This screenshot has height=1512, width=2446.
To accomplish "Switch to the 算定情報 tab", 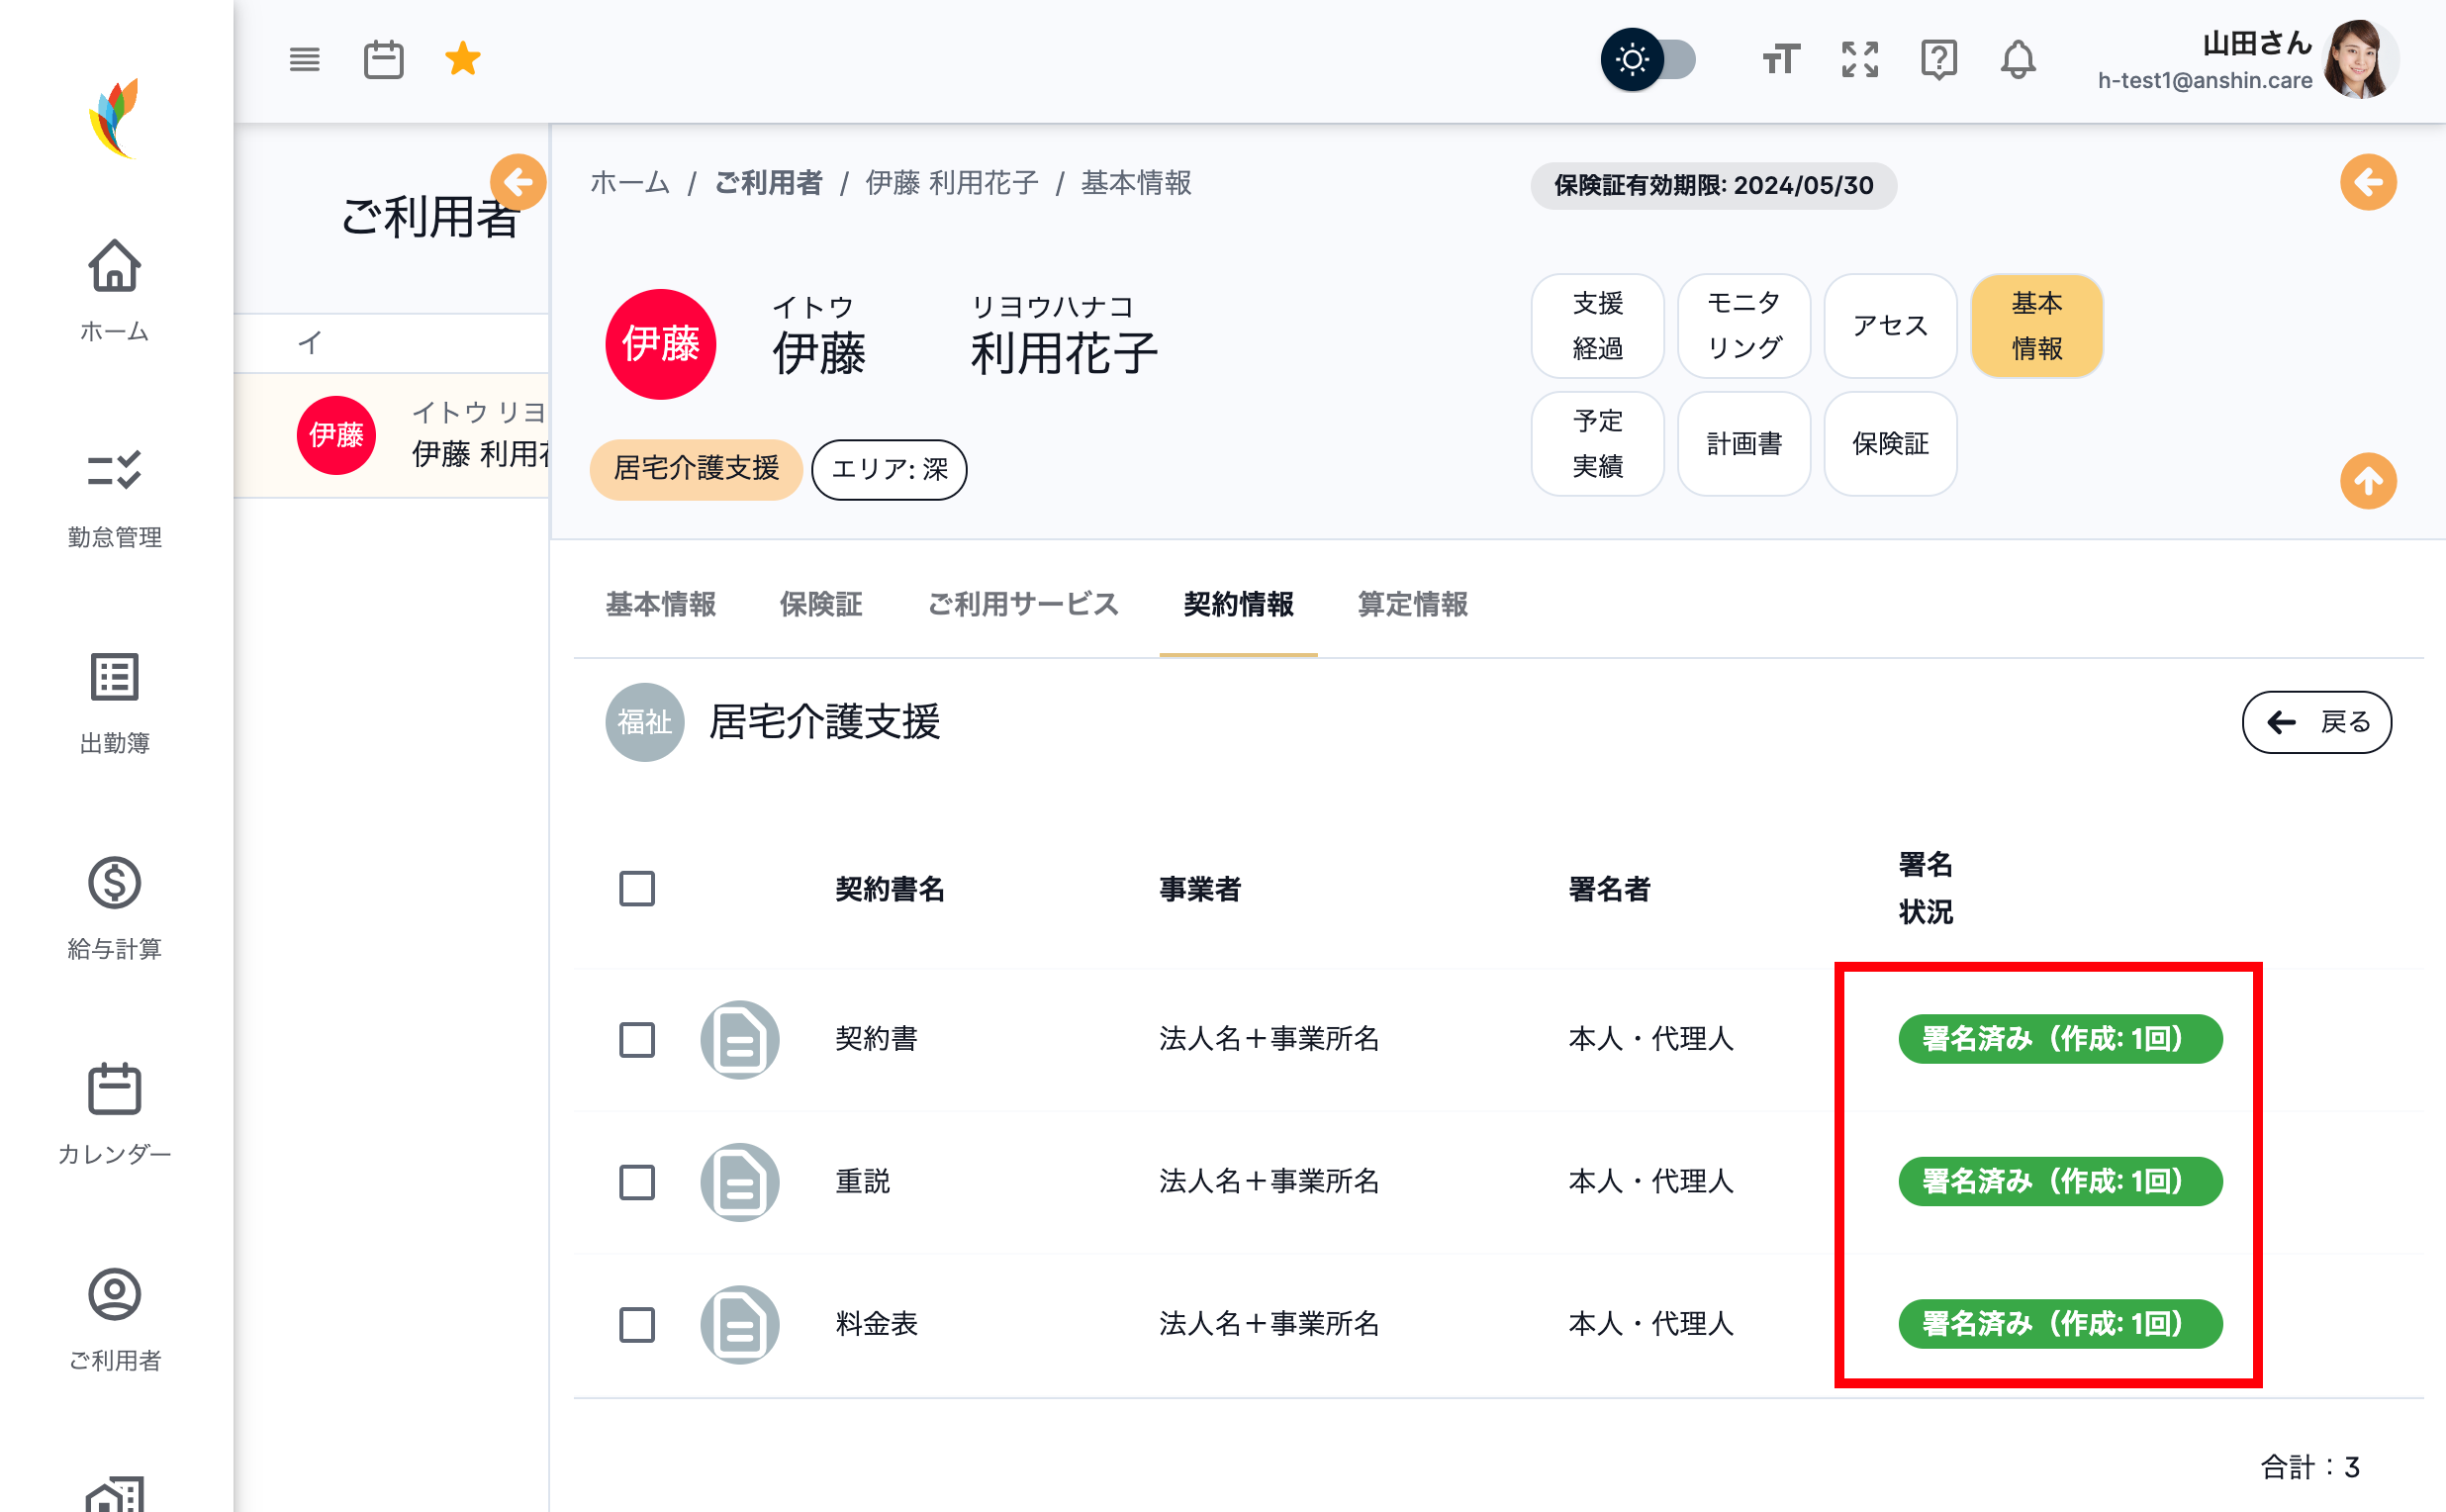I will 1411,604.
